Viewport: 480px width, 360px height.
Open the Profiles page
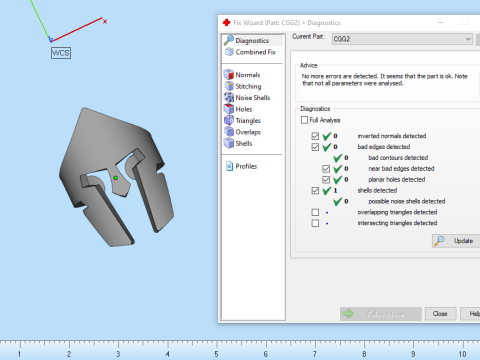246,166
